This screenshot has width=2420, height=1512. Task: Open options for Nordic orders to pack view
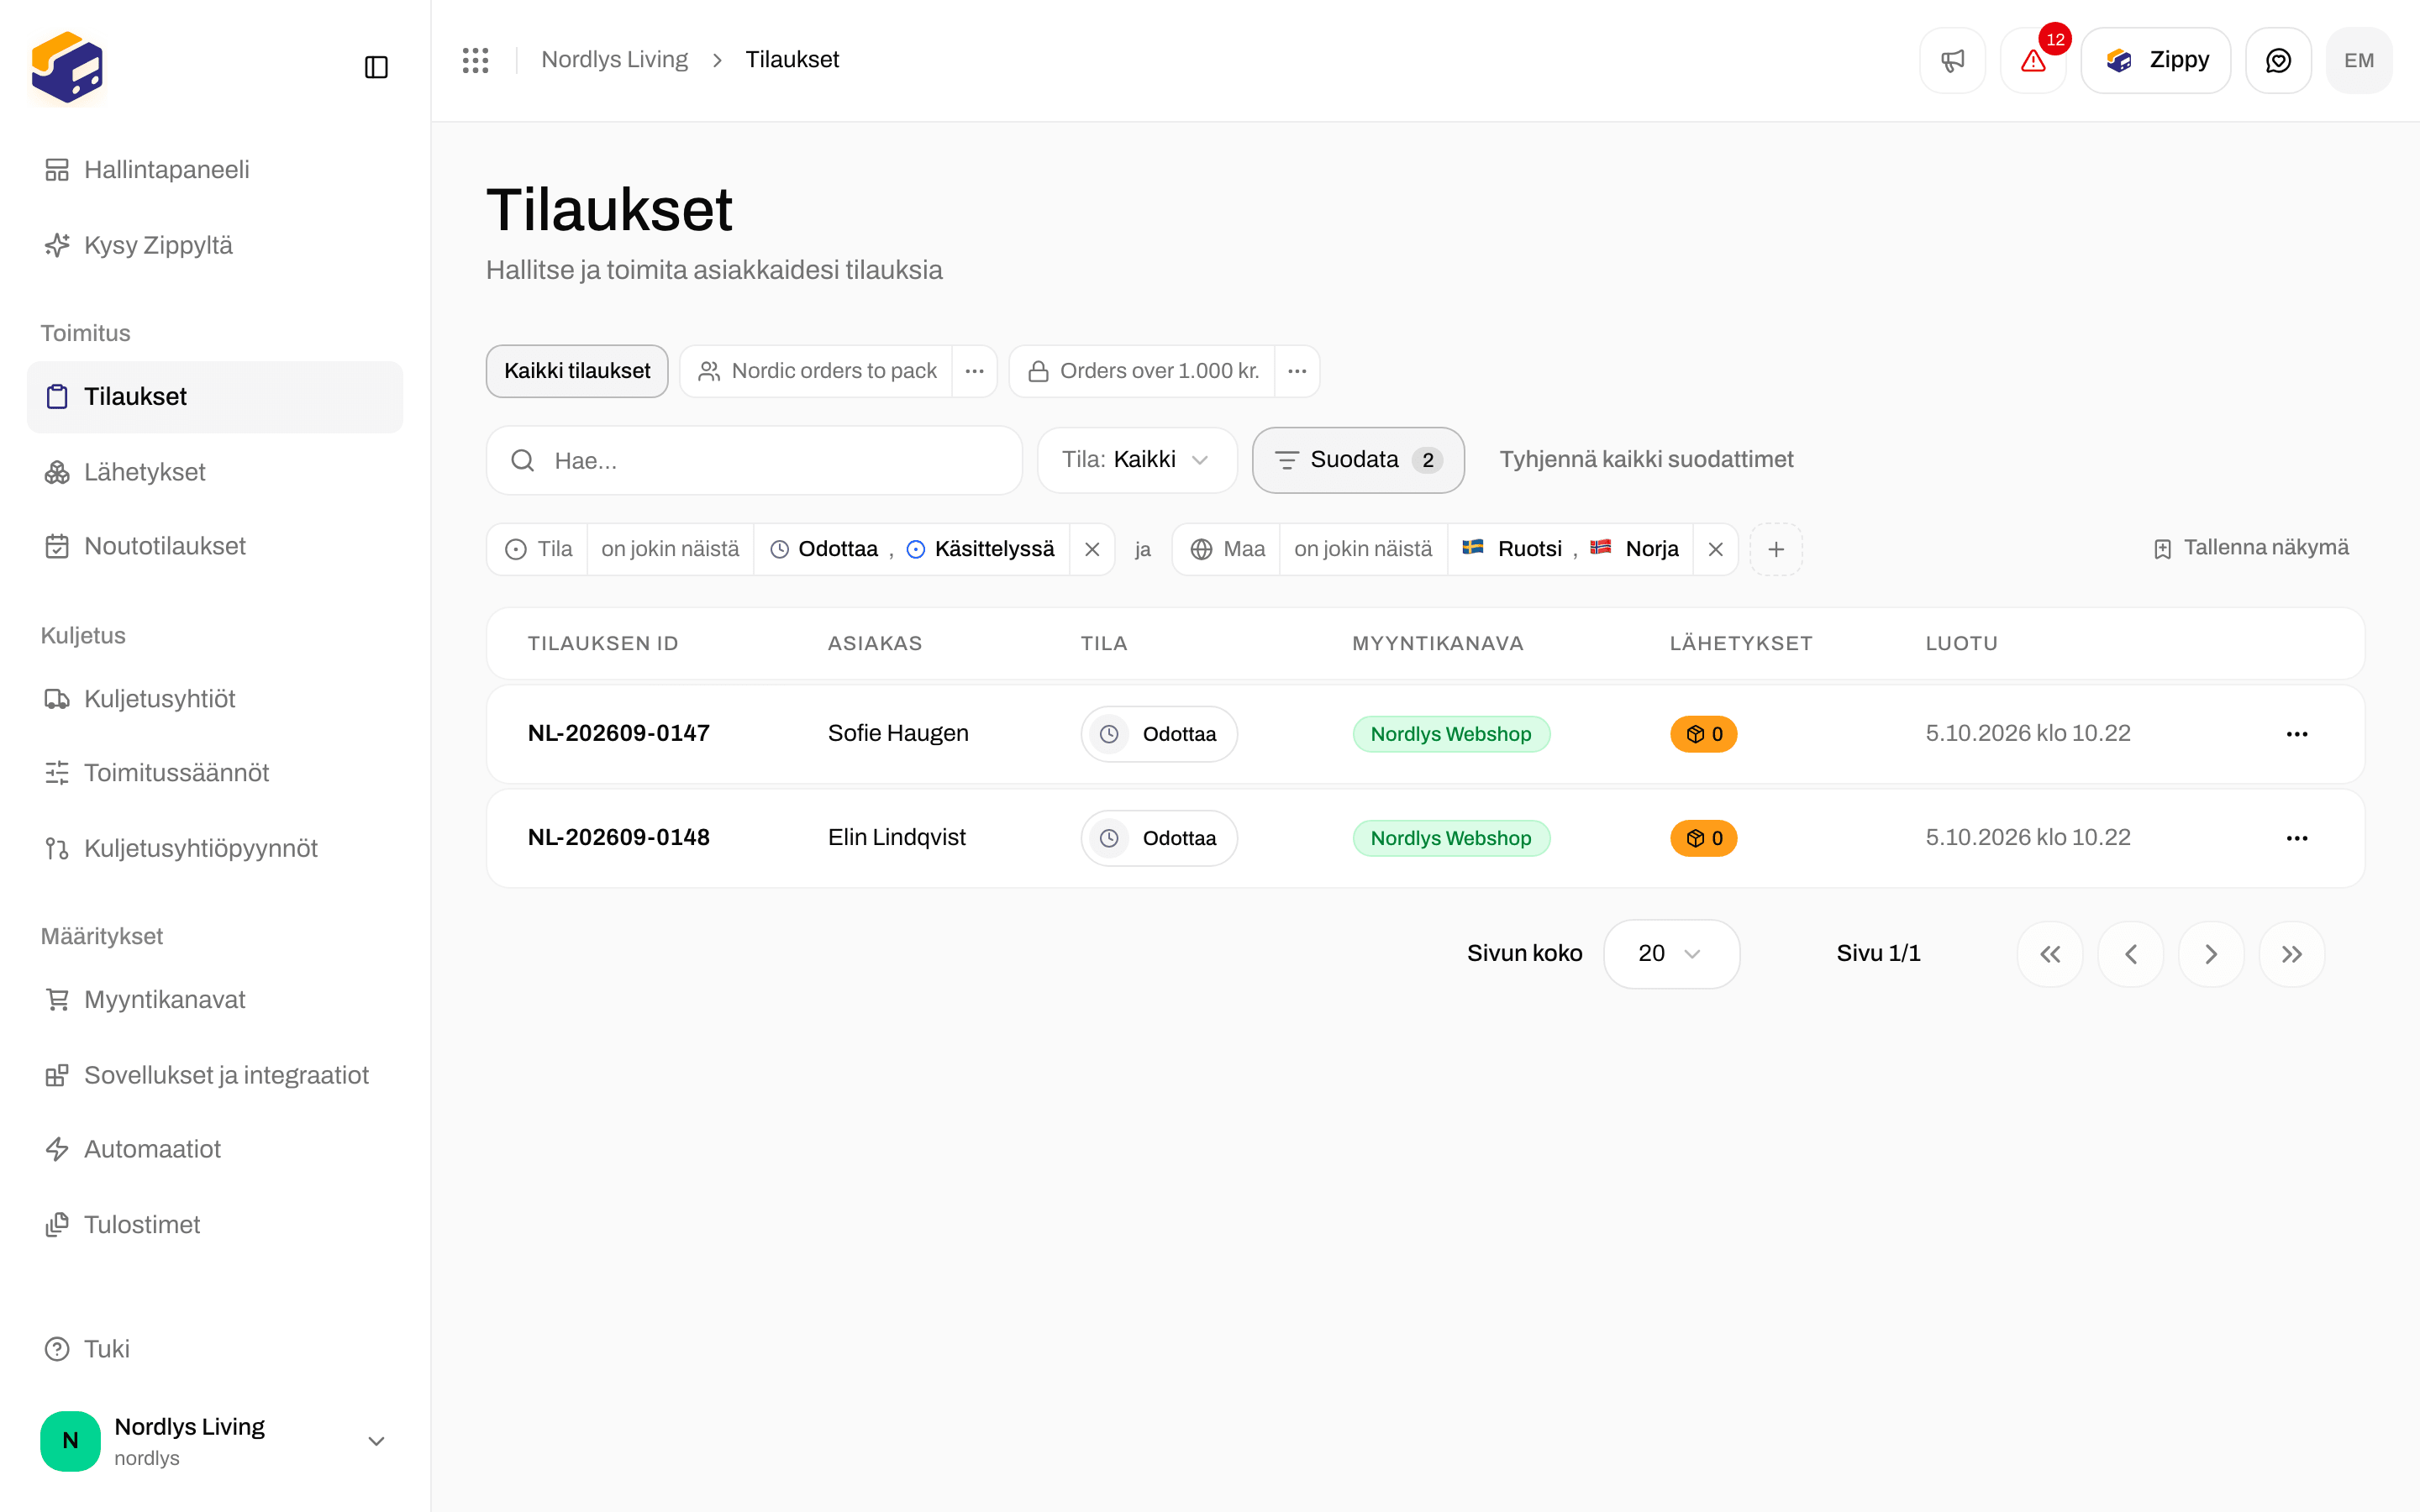point(974,371)
